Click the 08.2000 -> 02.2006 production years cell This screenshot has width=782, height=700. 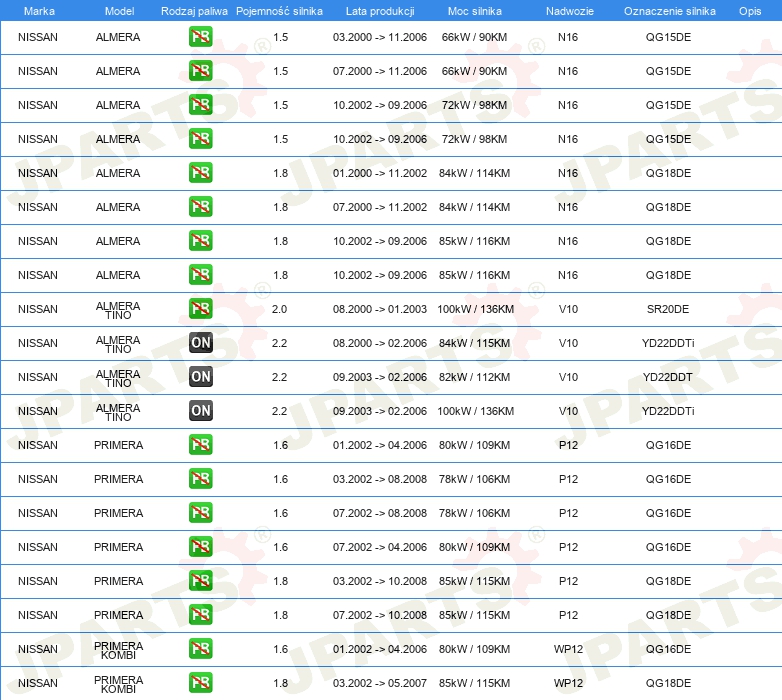coord(380,343)
